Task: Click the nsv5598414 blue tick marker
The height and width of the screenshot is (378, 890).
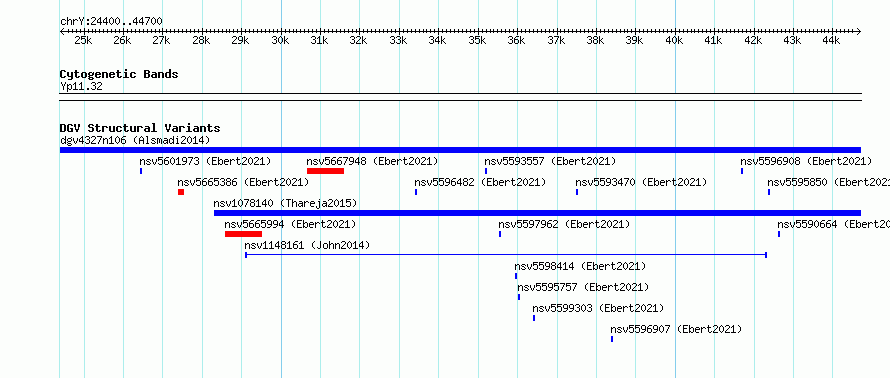Action: coord(516,276)
